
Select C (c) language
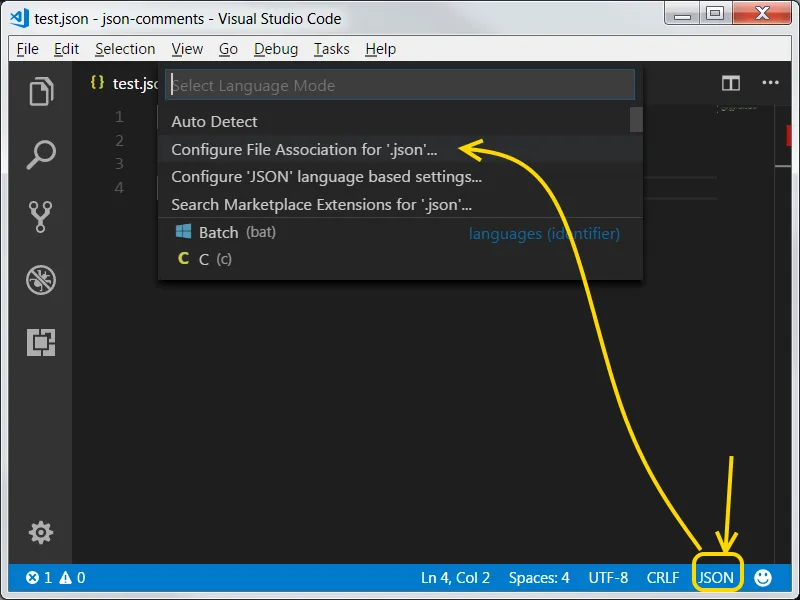(x=400, y=259)
